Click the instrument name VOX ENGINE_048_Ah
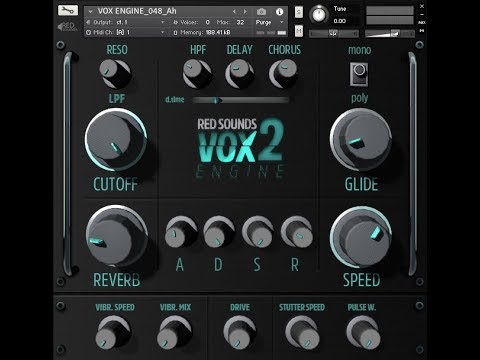This screenshot has width=480, height=360. click(137, 11)
